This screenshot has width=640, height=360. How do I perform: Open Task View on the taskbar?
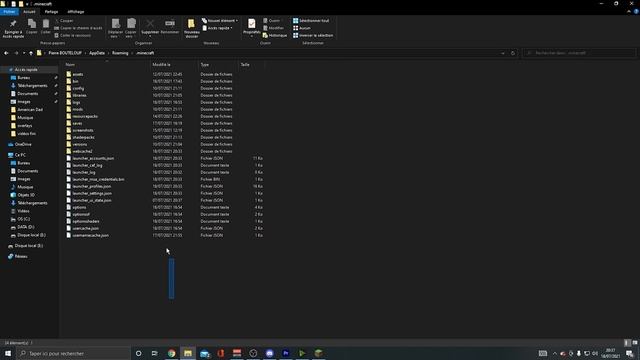pyautogui.click(x=155, y=353)
